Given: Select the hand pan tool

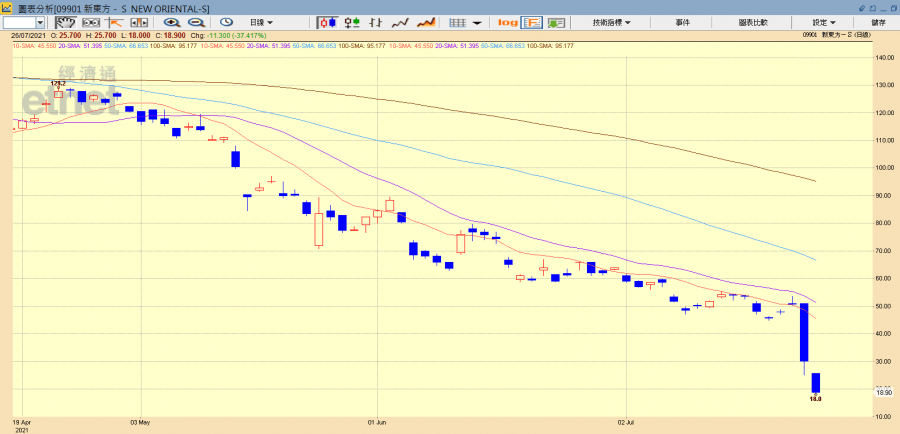Looking at the screenshot, I should pyautogui.click(x=65, y=22).
